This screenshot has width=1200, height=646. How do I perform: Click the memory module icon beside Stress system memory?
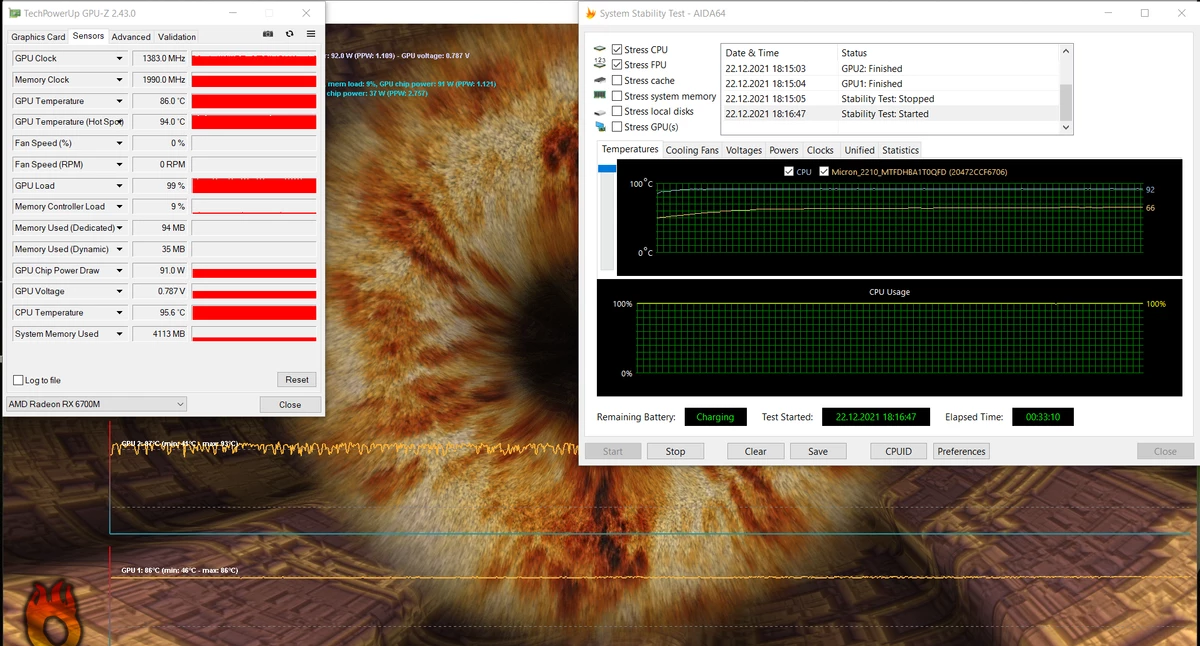click(601, 96)
